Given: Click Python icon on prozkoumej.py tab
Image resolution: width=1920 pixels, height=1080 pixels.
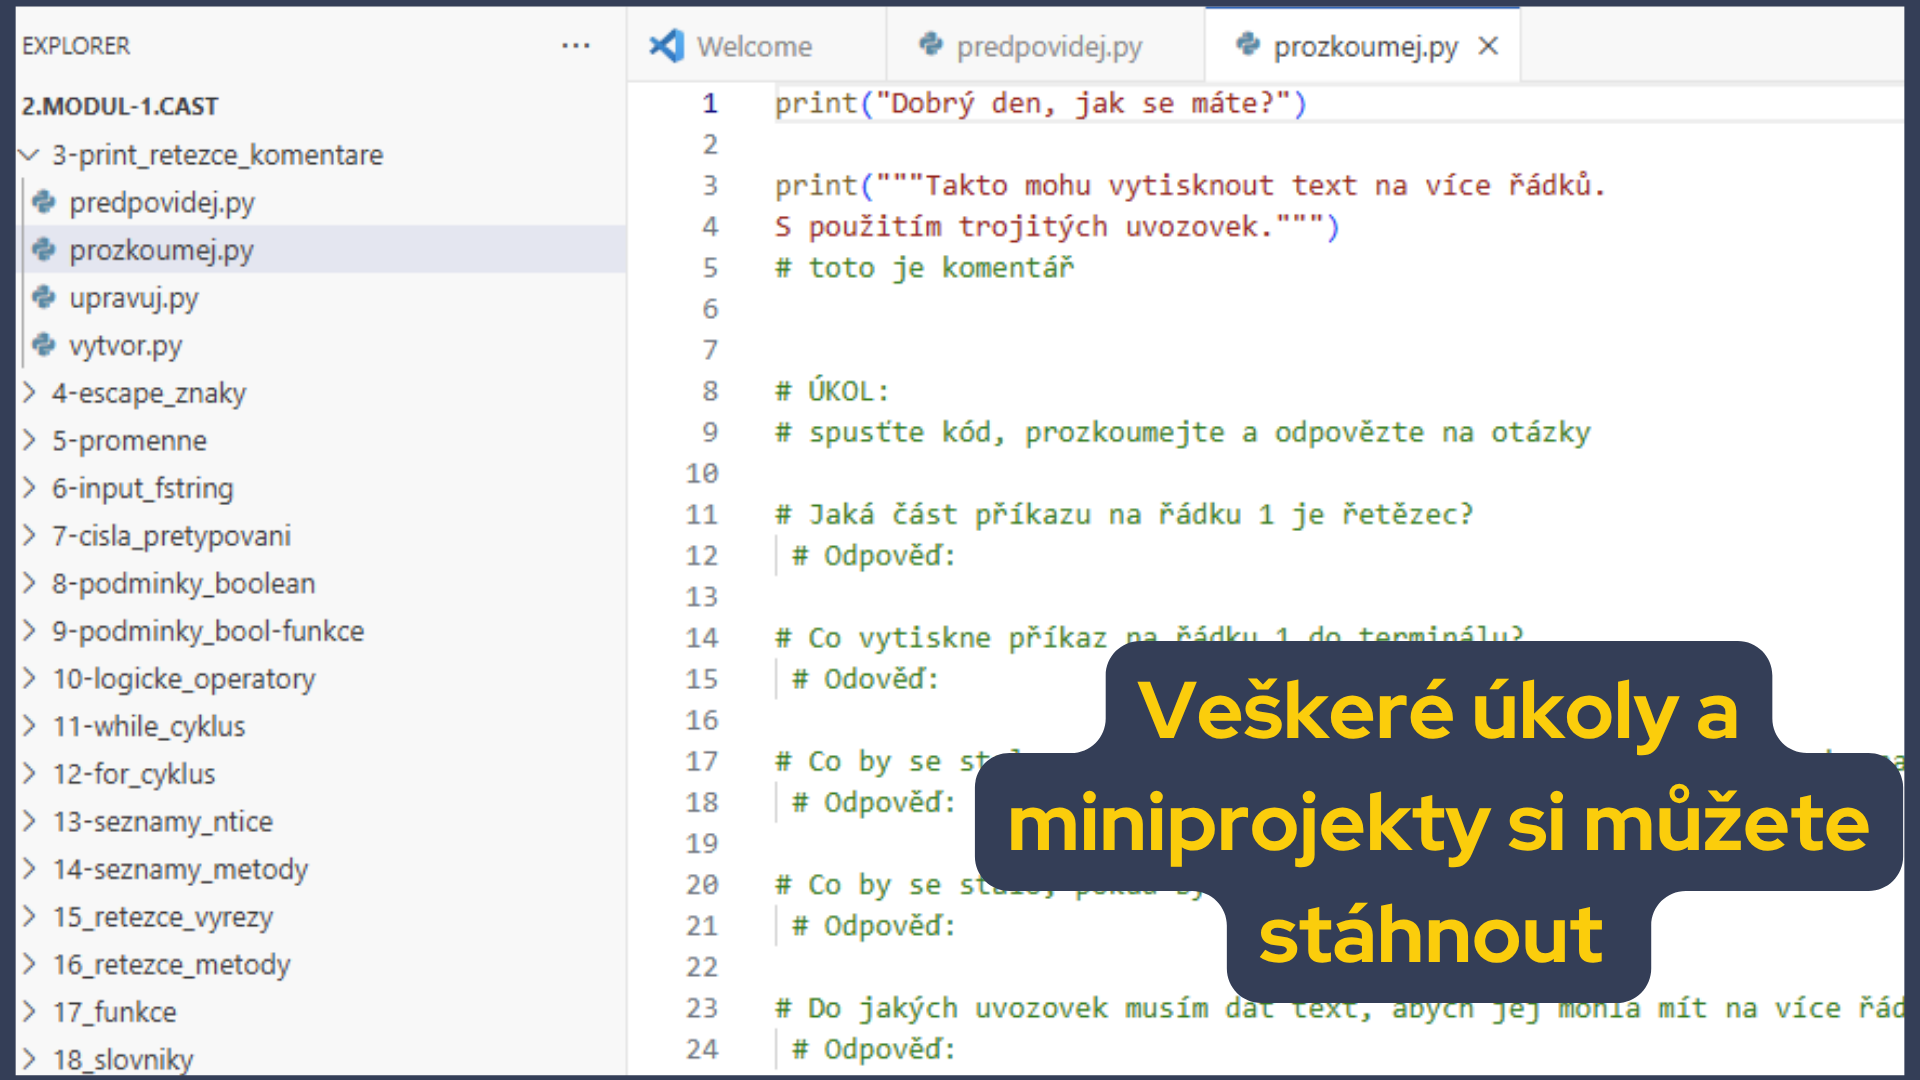Looking at the screenshot, I should click(x=1247, y=44).
